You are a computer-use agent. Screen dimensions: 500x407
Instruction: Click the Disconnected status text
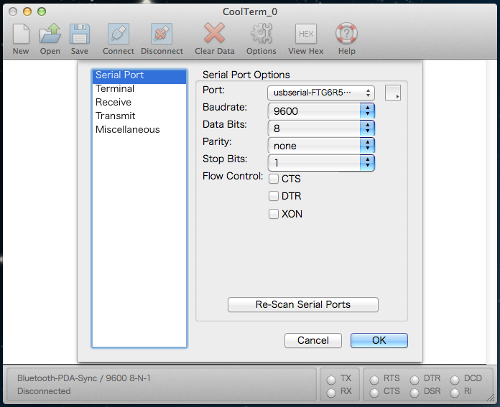tap(44, 391)
